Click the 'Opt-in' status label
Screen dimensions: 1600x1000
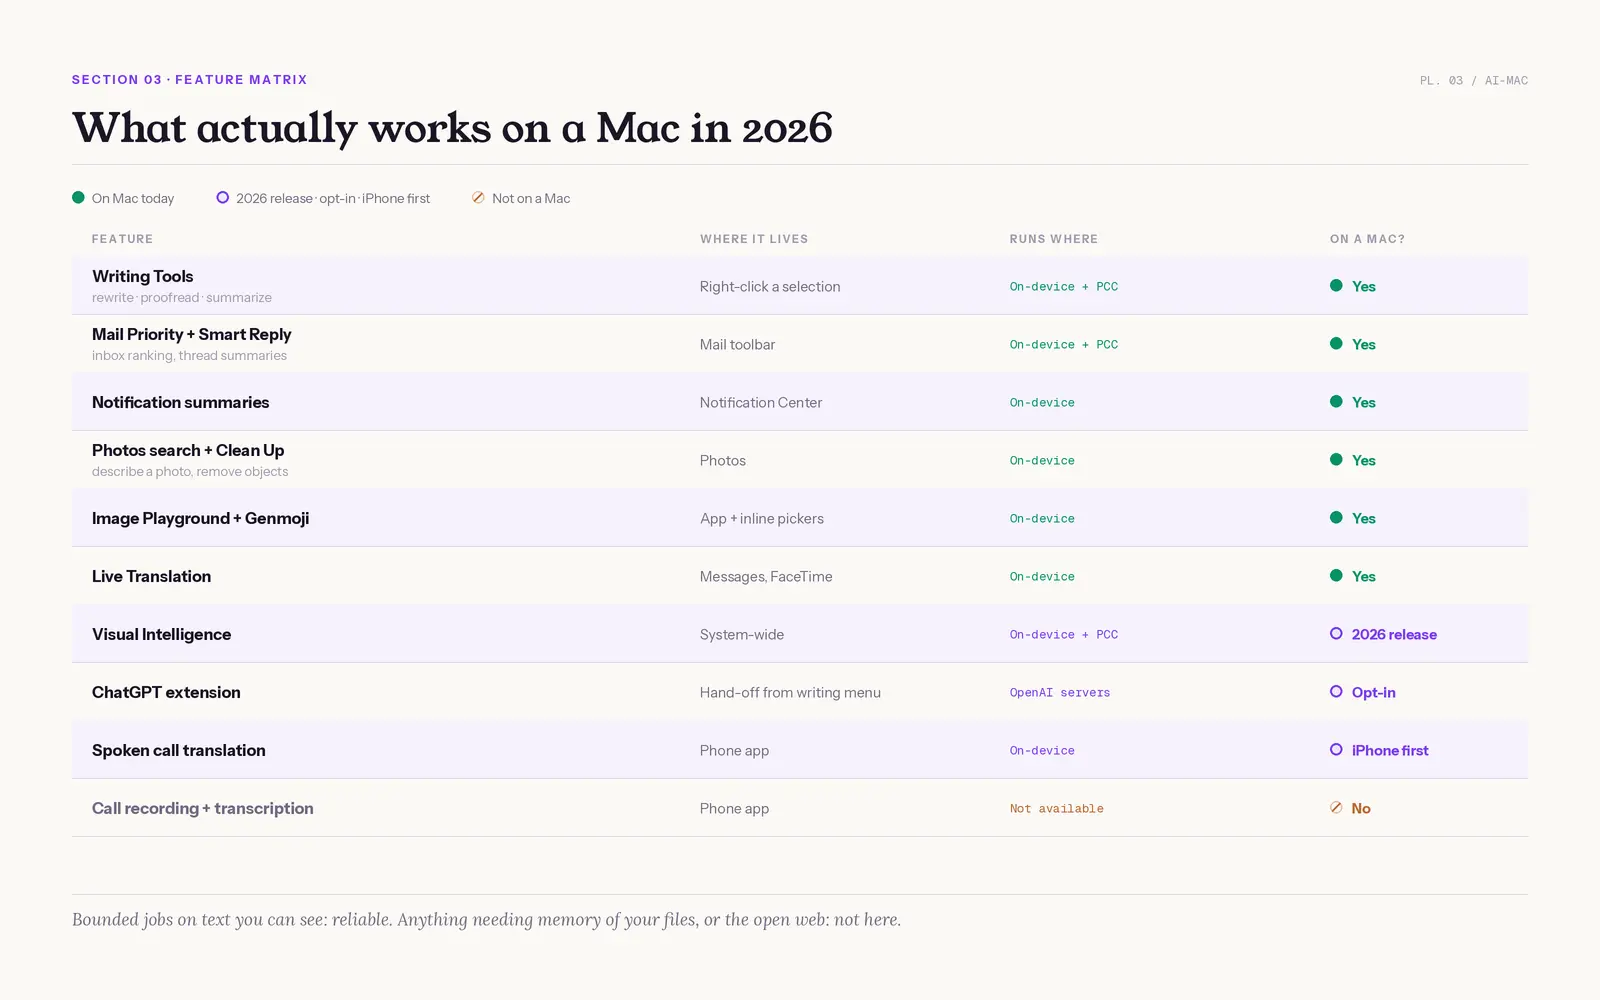1374,692
